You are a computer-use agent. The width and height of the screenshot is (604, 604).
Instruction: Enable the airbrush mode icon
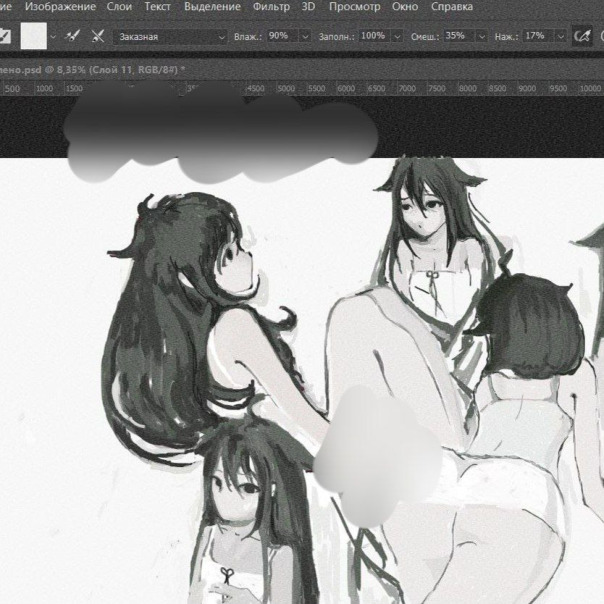pos(582,36)
